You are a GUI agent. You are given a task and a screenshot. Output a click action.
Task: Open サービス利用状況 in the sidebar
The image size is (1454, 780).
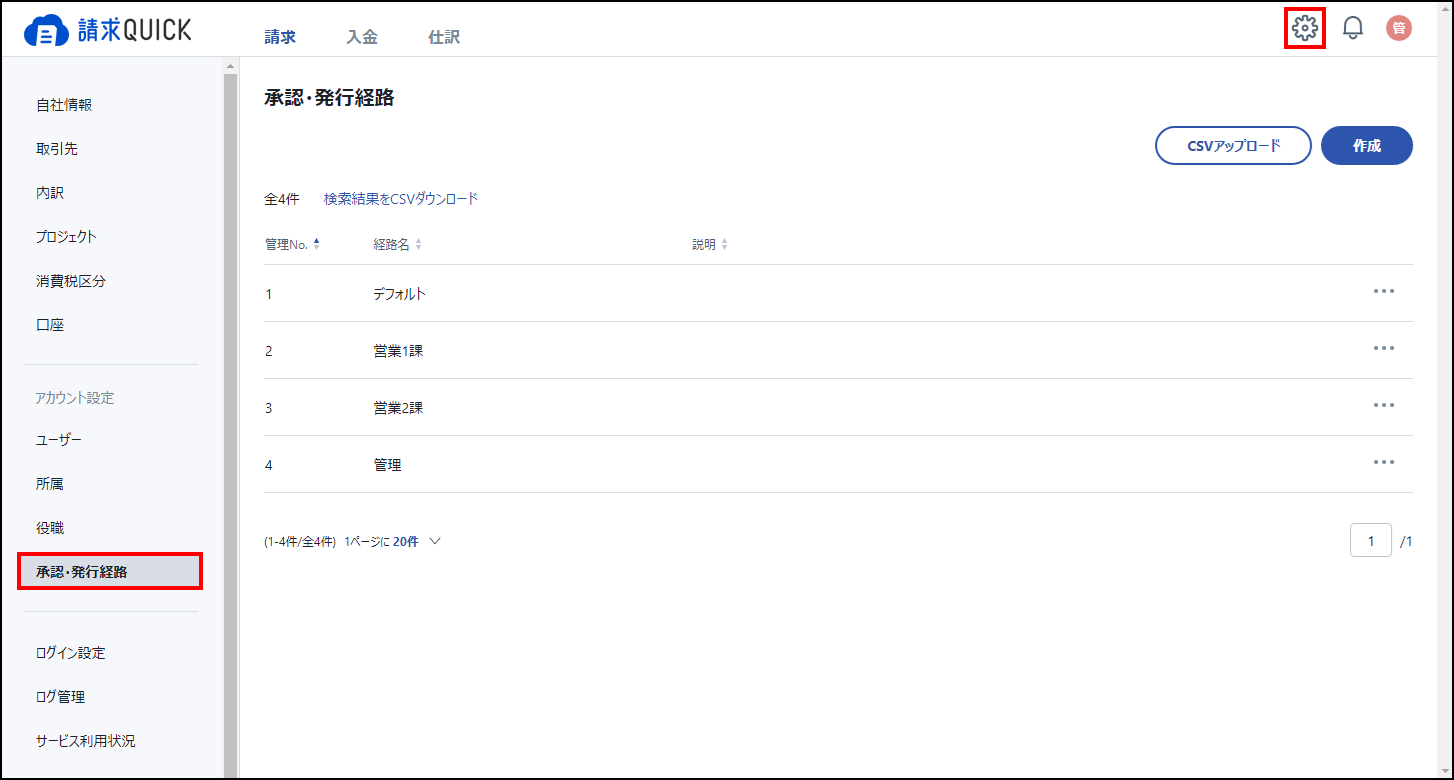pyautogui.click(x=86, y=741)
